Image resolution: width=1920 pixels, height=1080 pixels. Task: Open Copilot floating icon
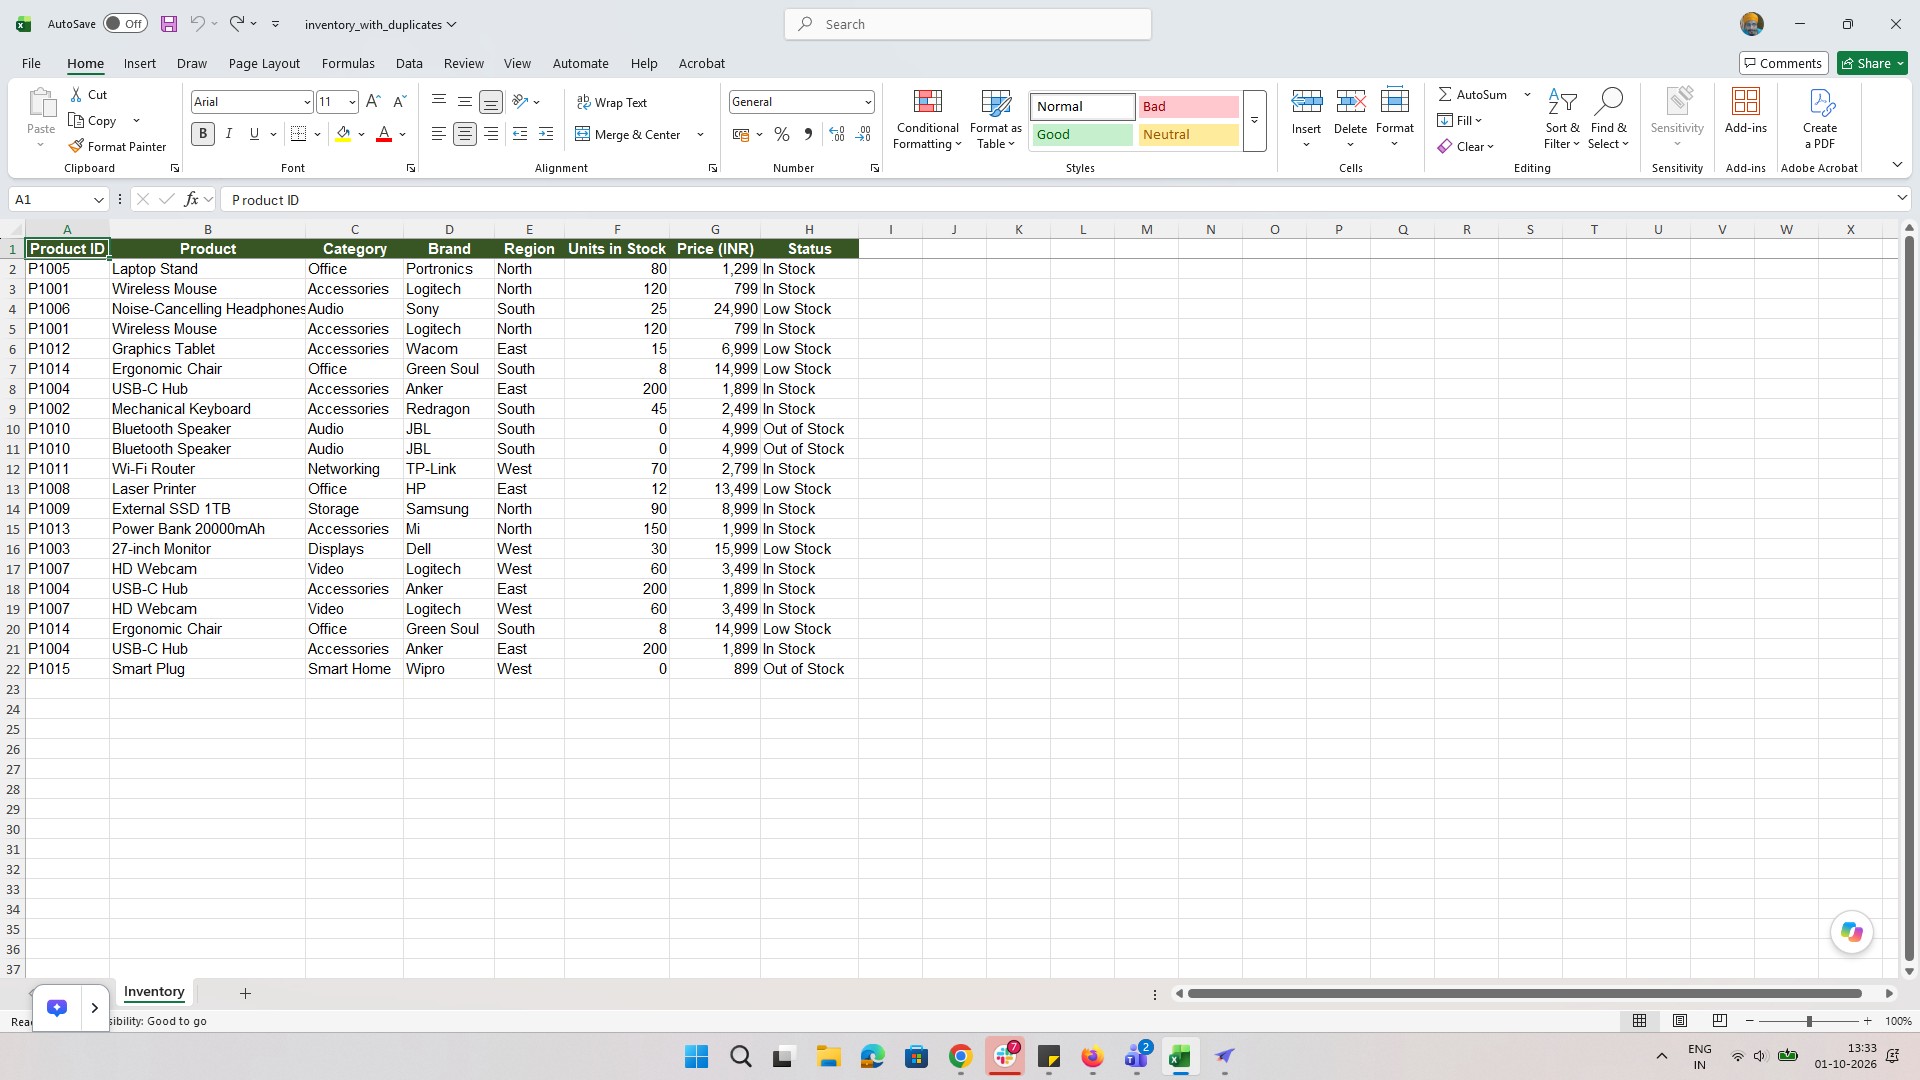[x=1851, y=932]
